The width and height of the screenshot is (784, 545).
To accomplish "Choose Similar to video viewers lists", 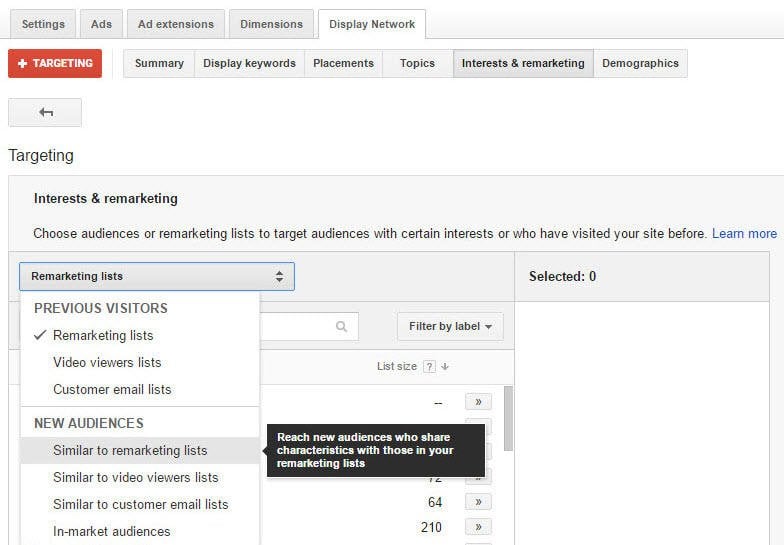I will pyautogui.click(x=140, y=478).
